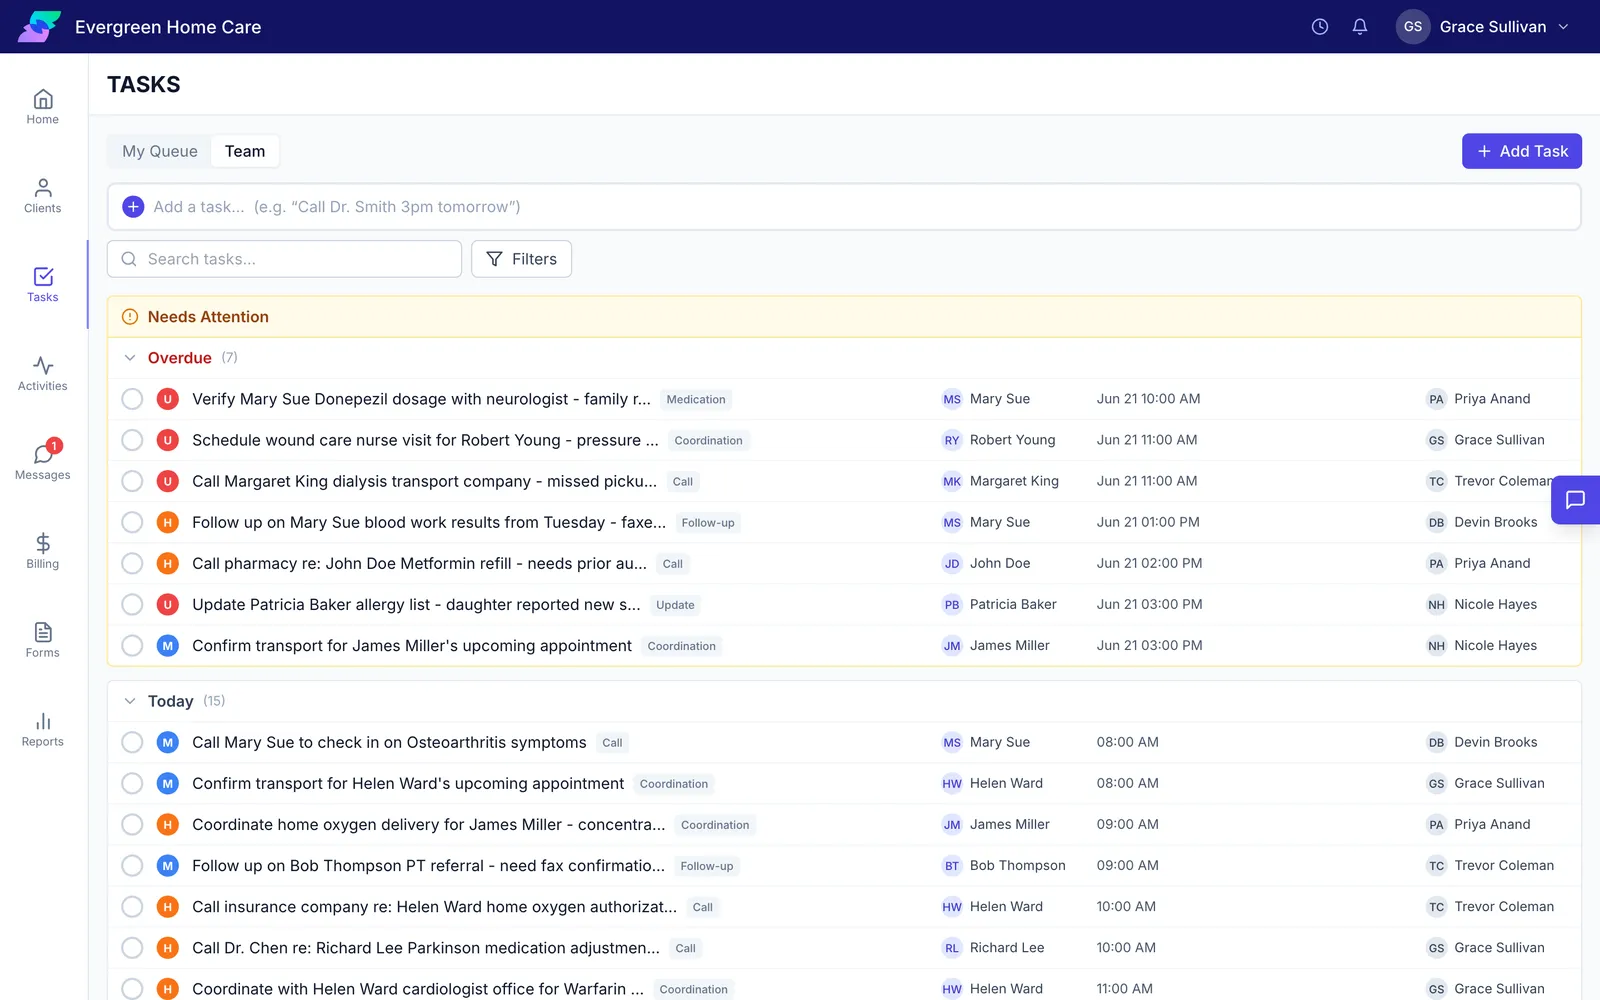The width and height of the screenshot is (1600, 1000).
Task: Open the Filters menu
Action: 521,259
